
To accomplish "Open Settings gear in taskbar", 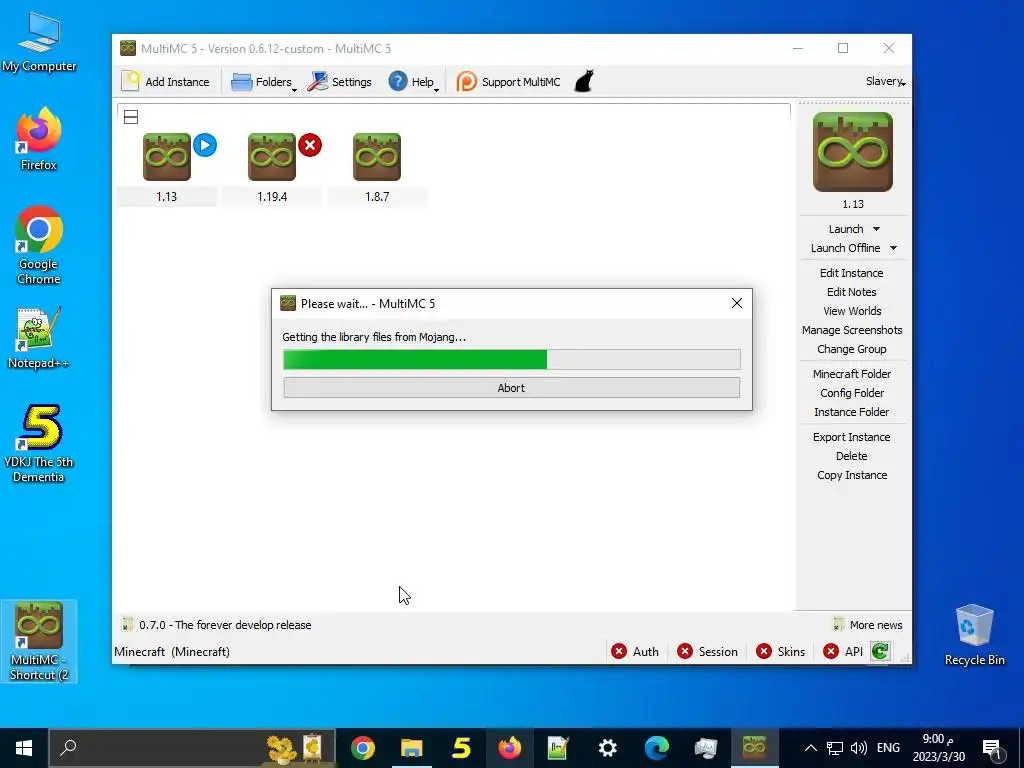I will click(x=608, y=748).
